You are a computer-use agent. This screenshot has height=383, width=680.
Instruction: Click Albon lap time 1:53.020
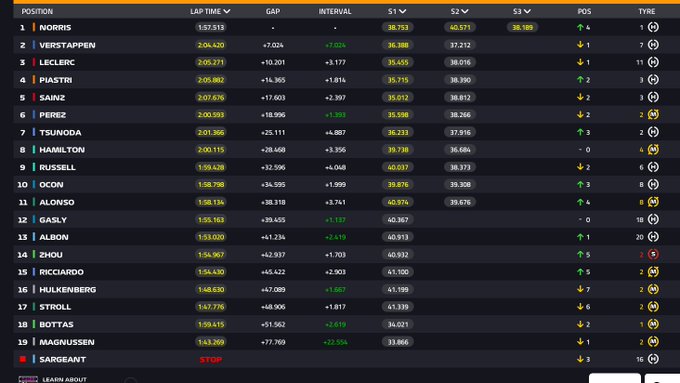(x=211, y=237)
